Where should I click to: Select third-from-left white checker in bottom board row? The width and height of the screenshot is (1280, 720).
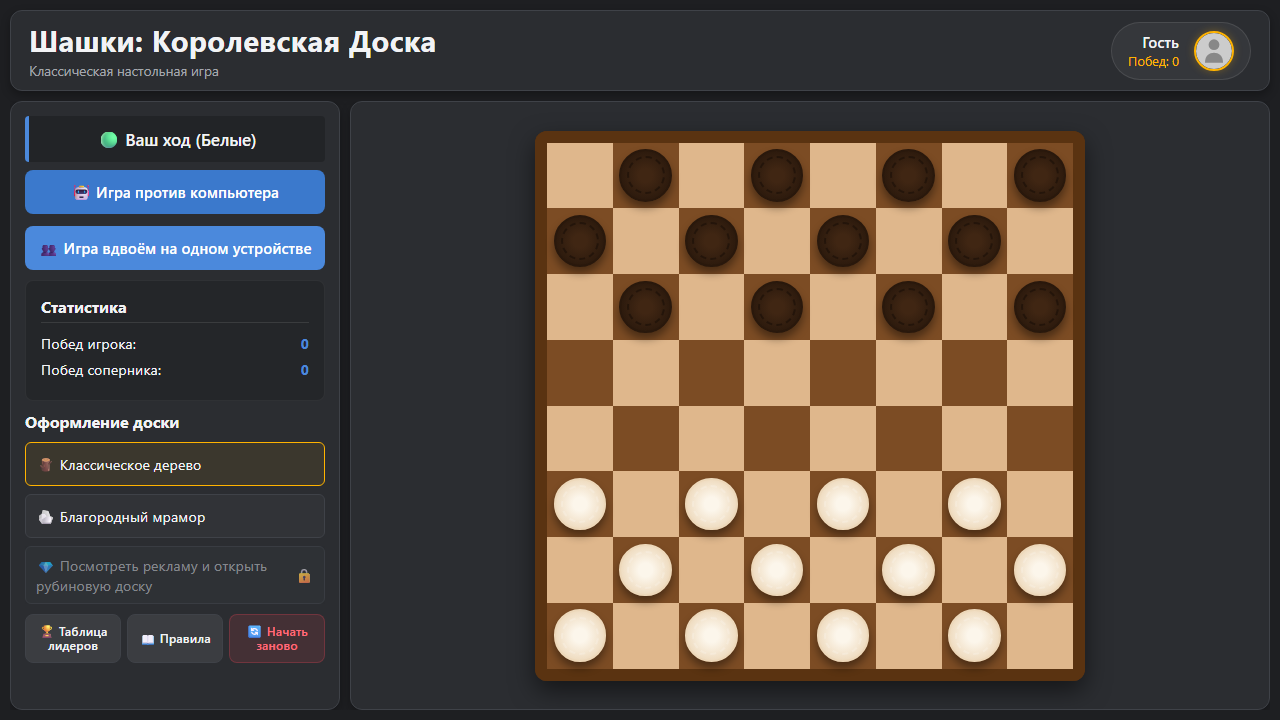click(x=843, y=636)
